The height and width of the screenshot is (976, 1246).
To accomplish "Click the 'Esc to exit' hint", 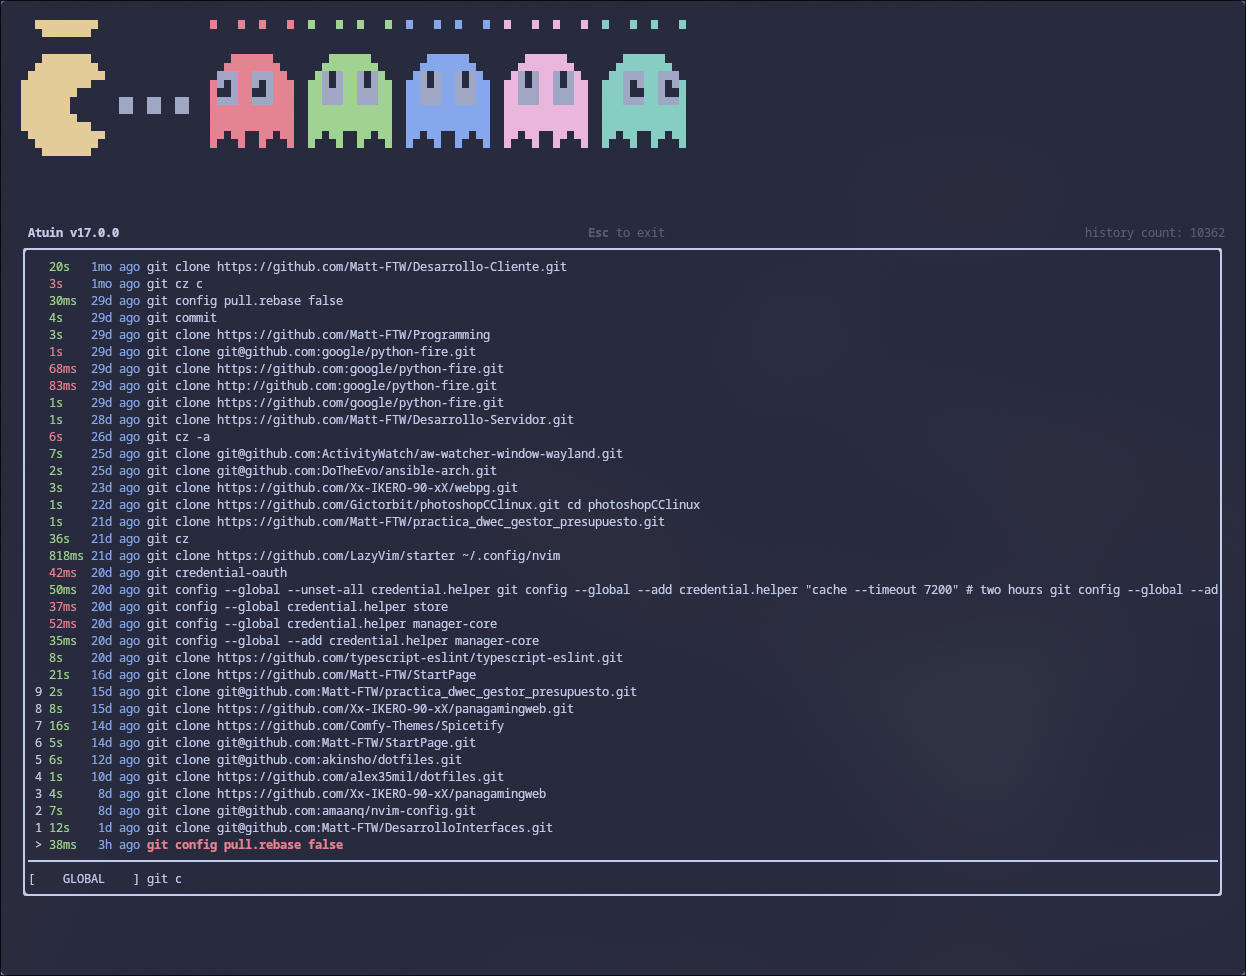I will pyautogui.click(x=626, y=232).
